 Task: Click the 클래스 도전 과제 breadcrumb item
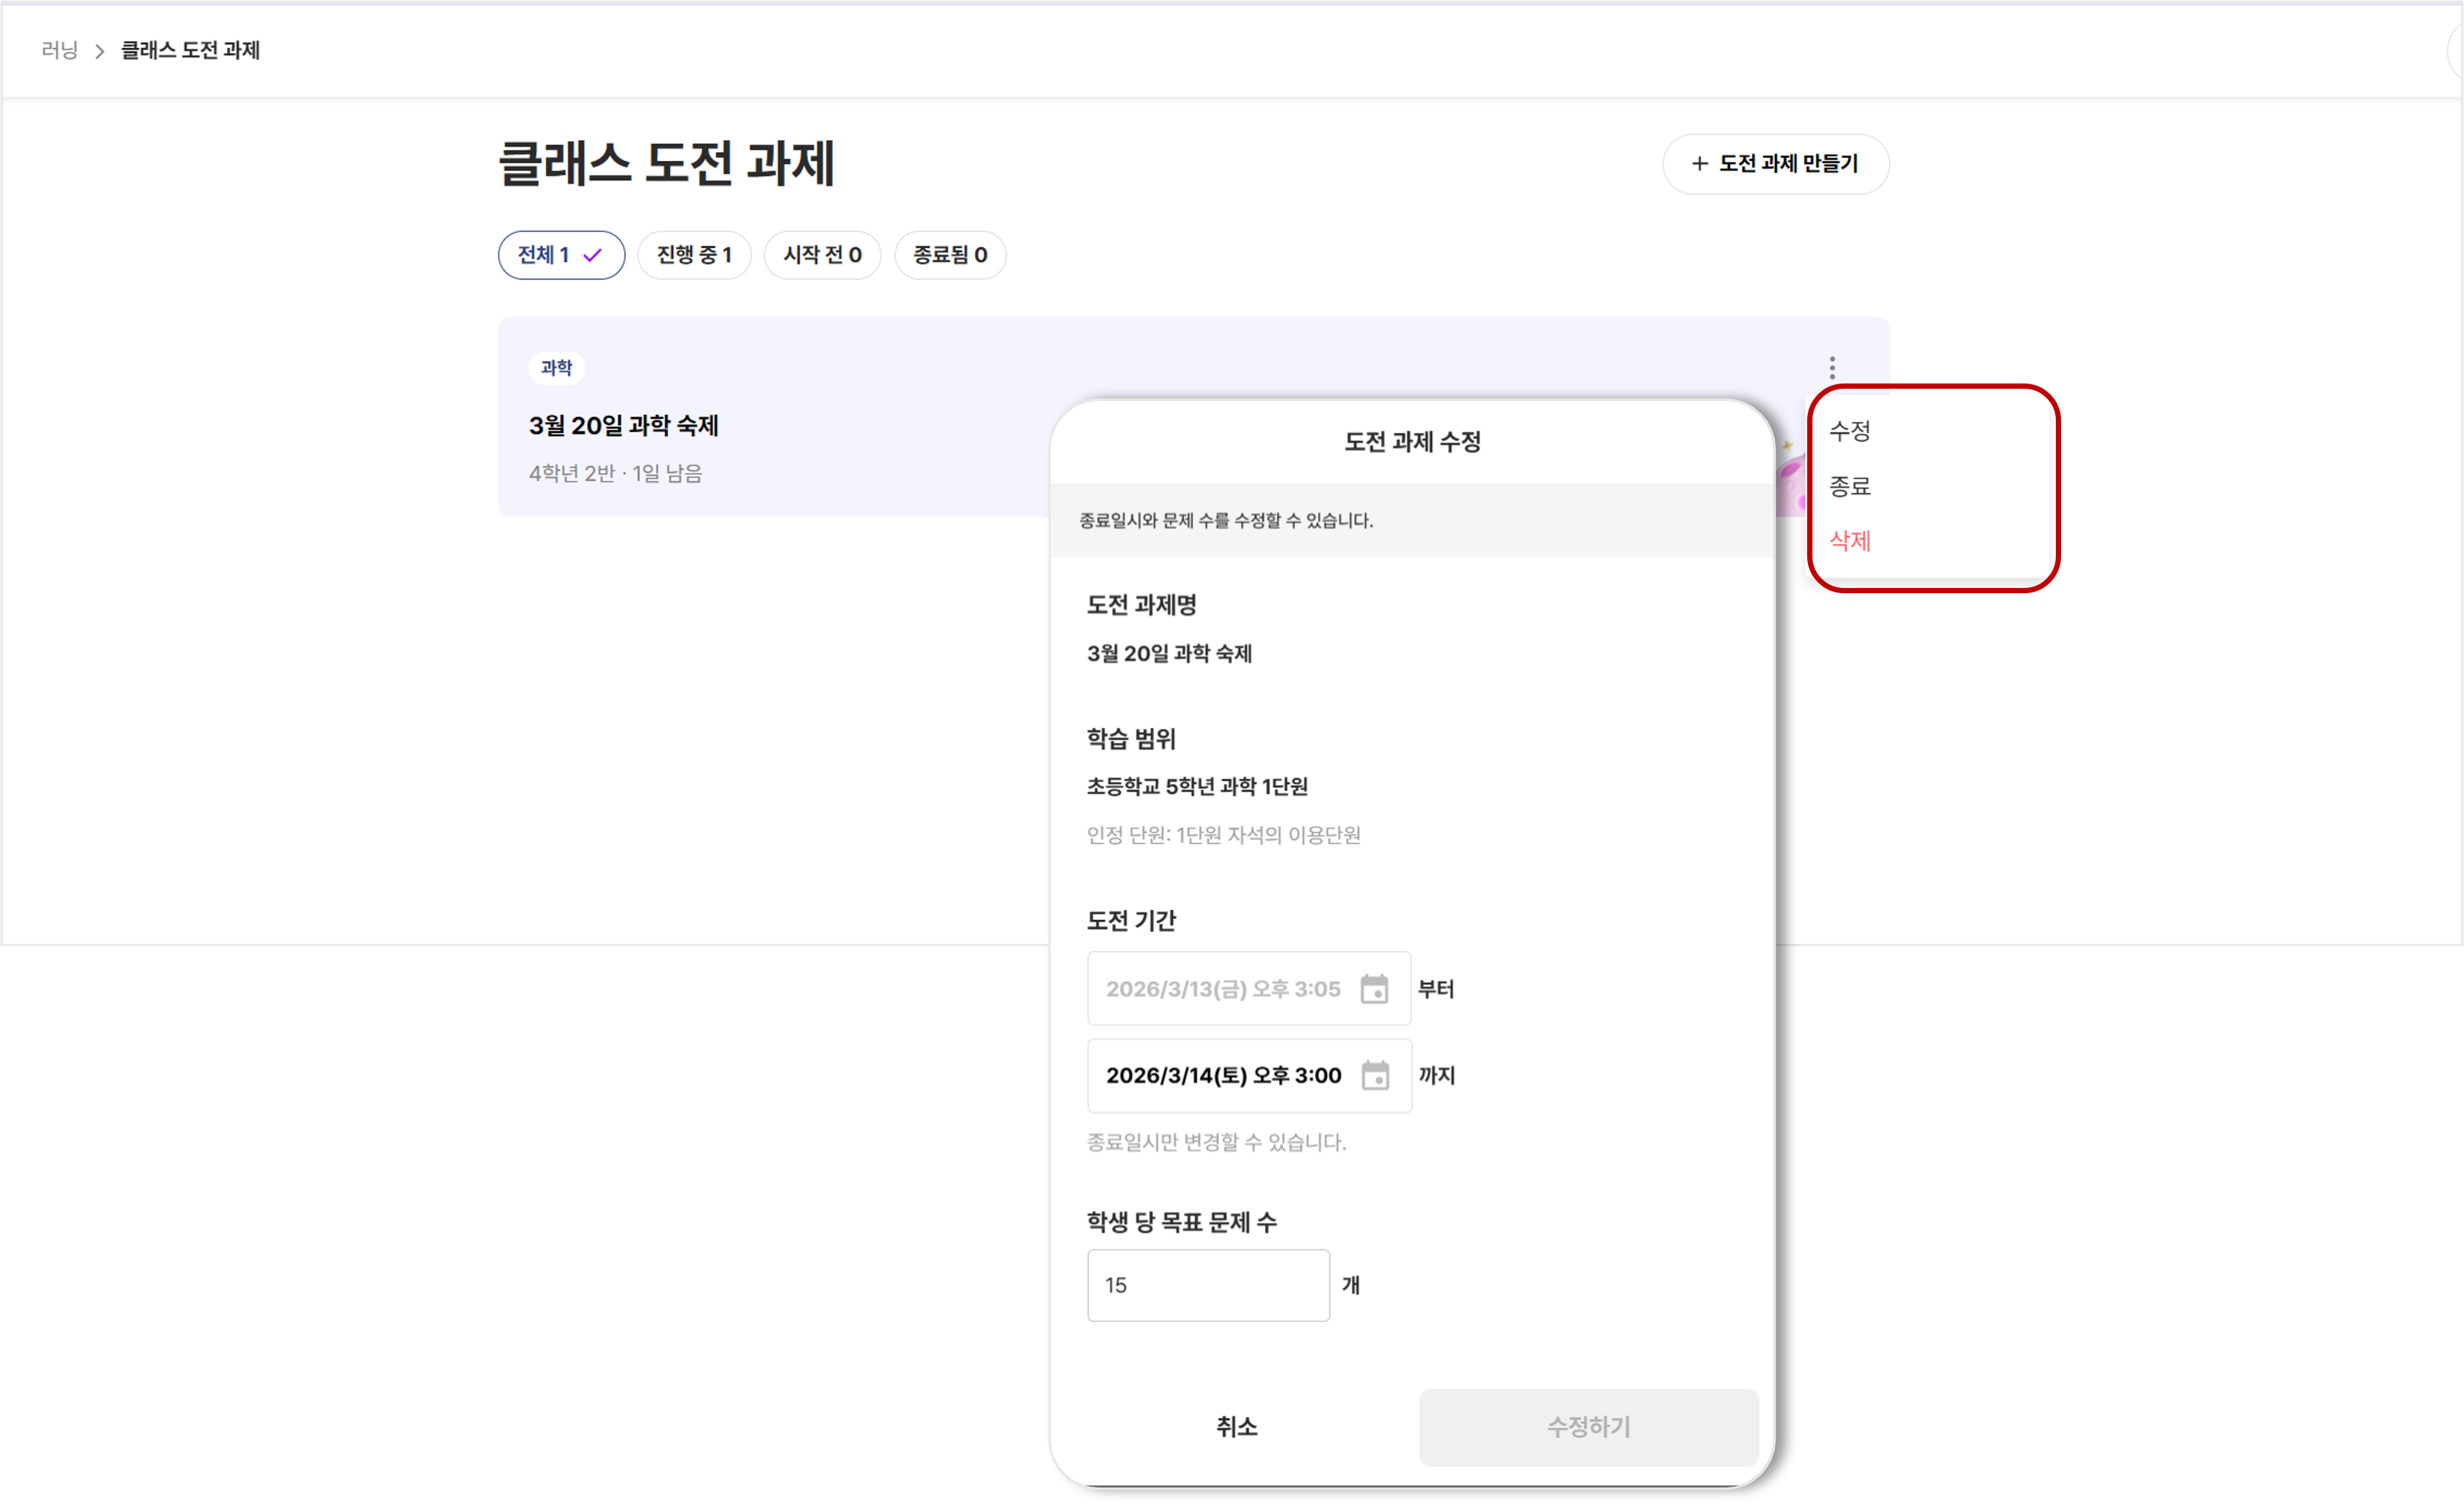[x=190, y=50]
